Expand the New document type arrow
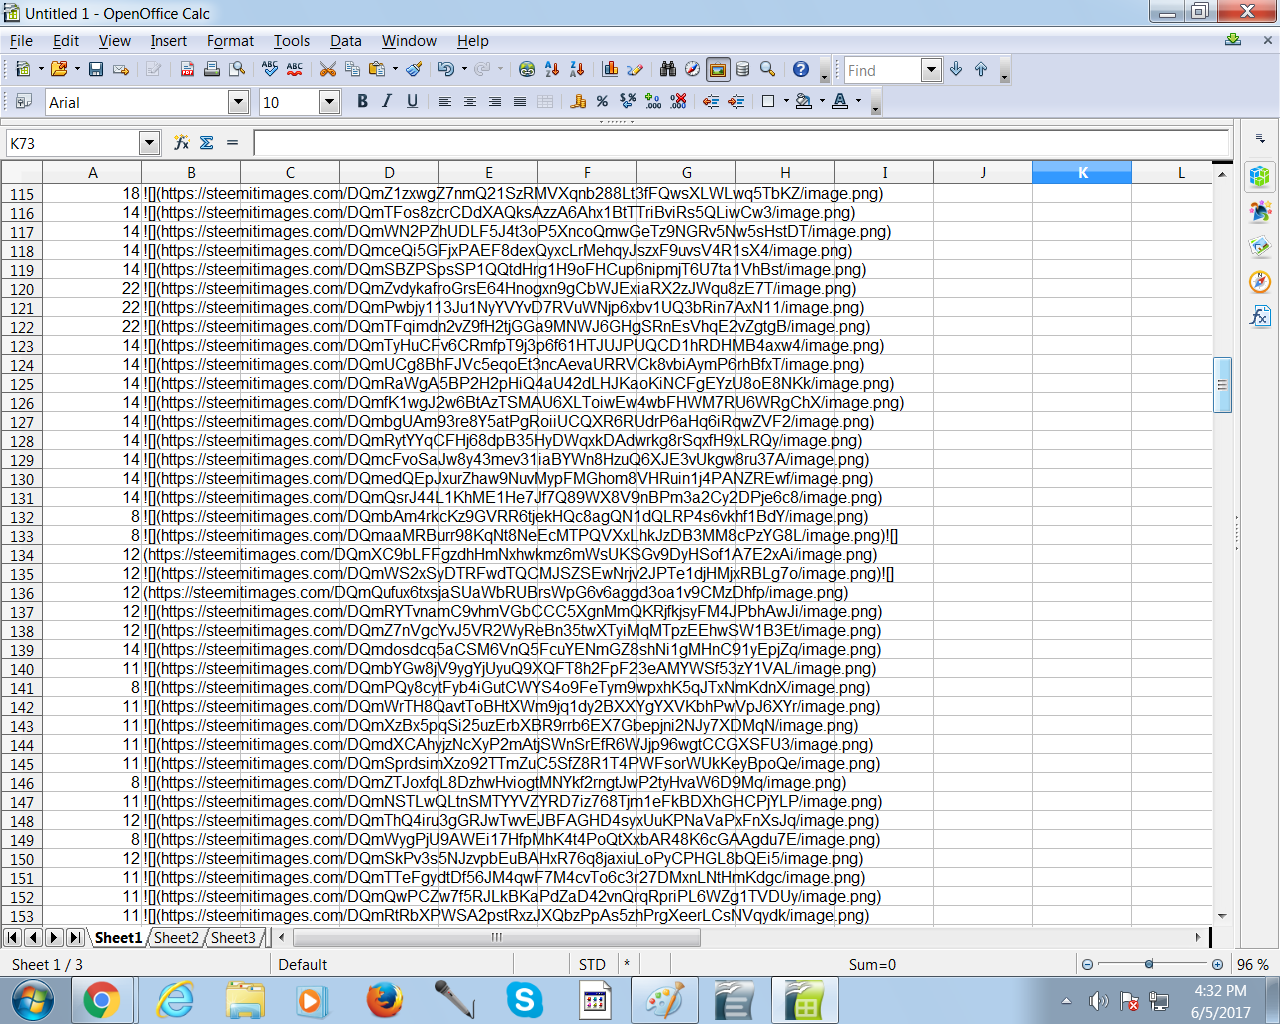 [41, 69]
